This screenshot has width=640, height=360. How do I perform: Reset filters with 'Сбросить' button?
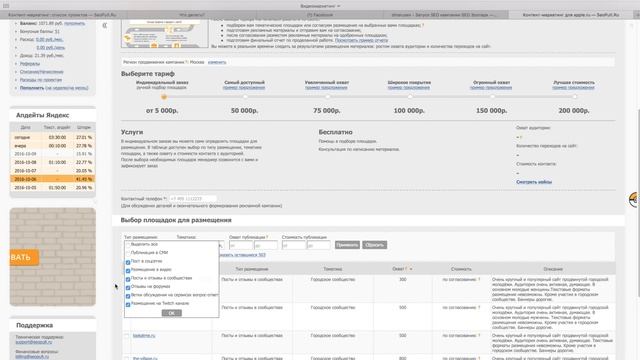coord(374,245)
